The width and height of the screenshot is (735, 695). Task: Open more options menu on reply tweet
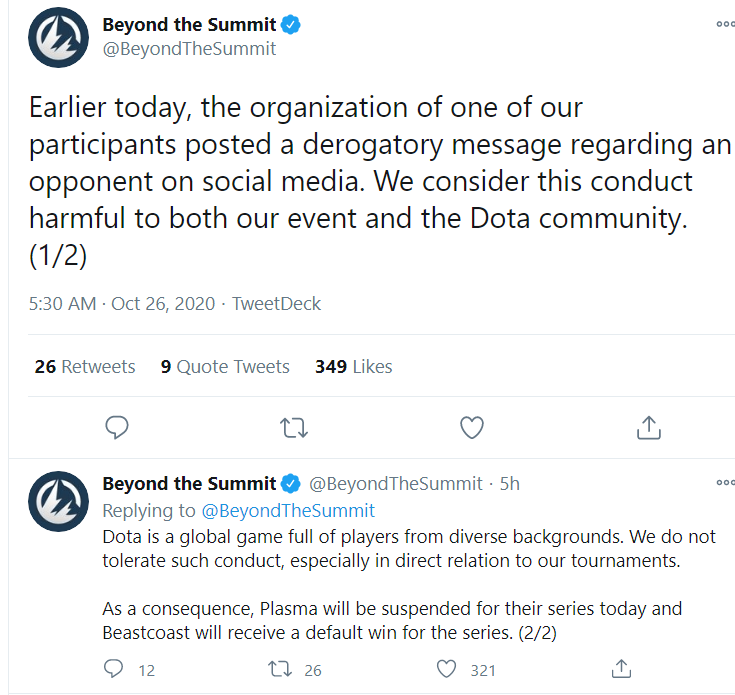coord(725,484)
